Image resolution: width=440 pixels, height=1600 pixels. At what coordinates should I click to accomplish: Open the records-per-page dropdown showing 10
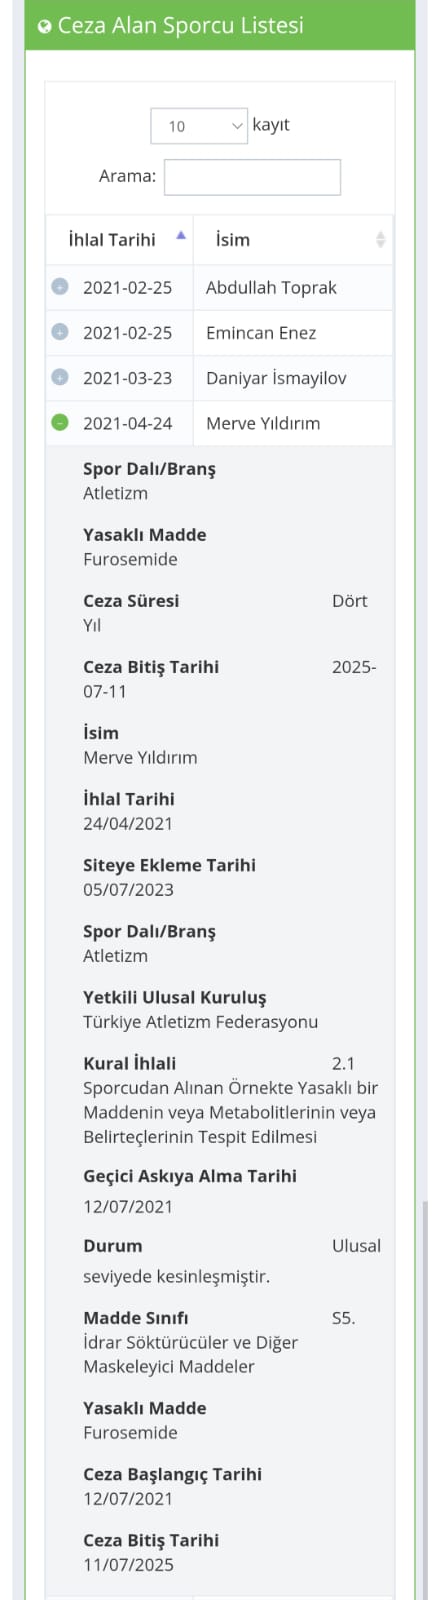pyautogui.click(x=199, y=126)
